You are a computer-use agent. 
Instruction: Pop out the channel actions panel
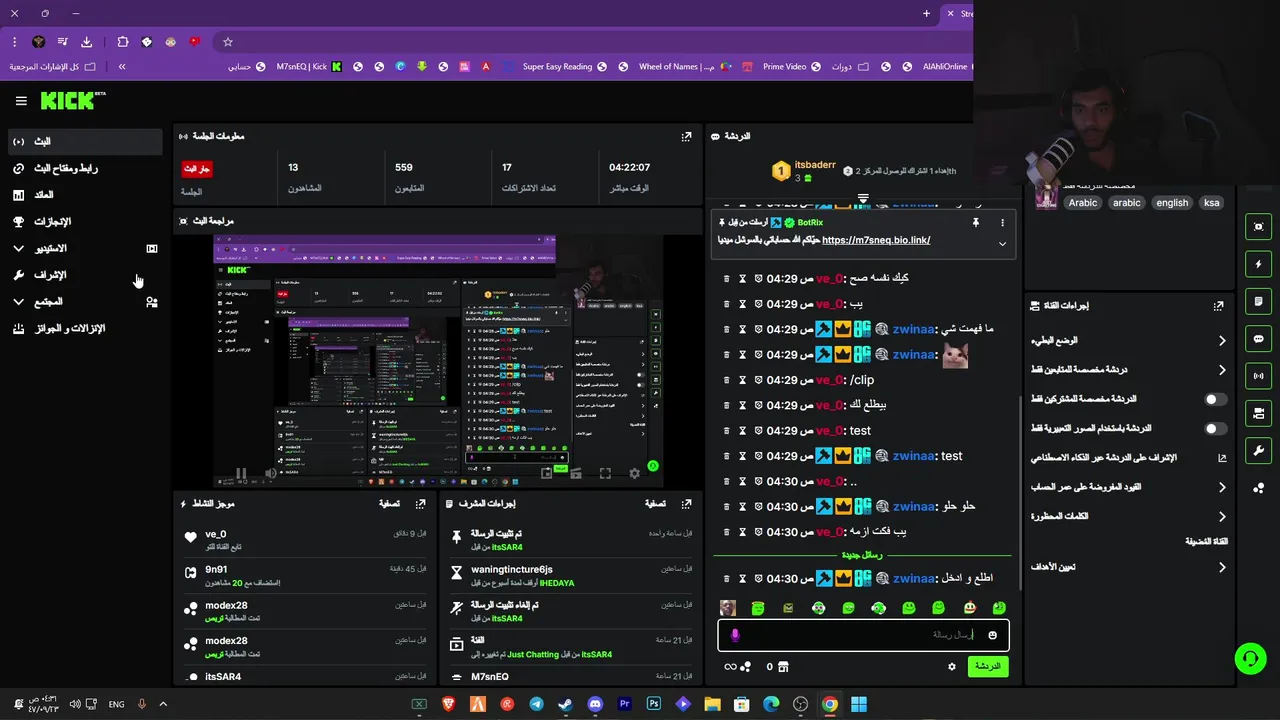pos(1218,306)
